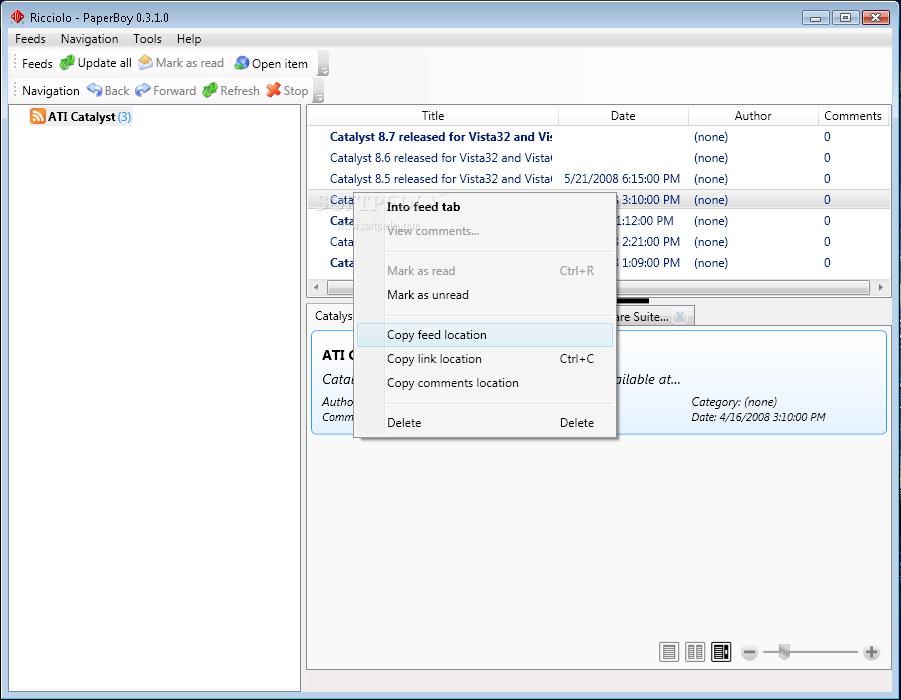Choose Mark as unread in context menu

485,295
